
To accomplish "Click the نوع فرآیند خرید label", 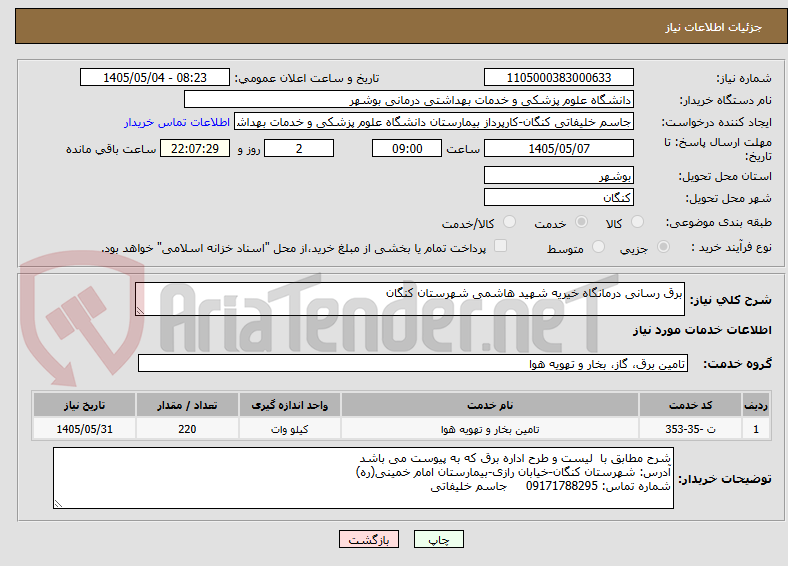I will click(x=732, y=247).
